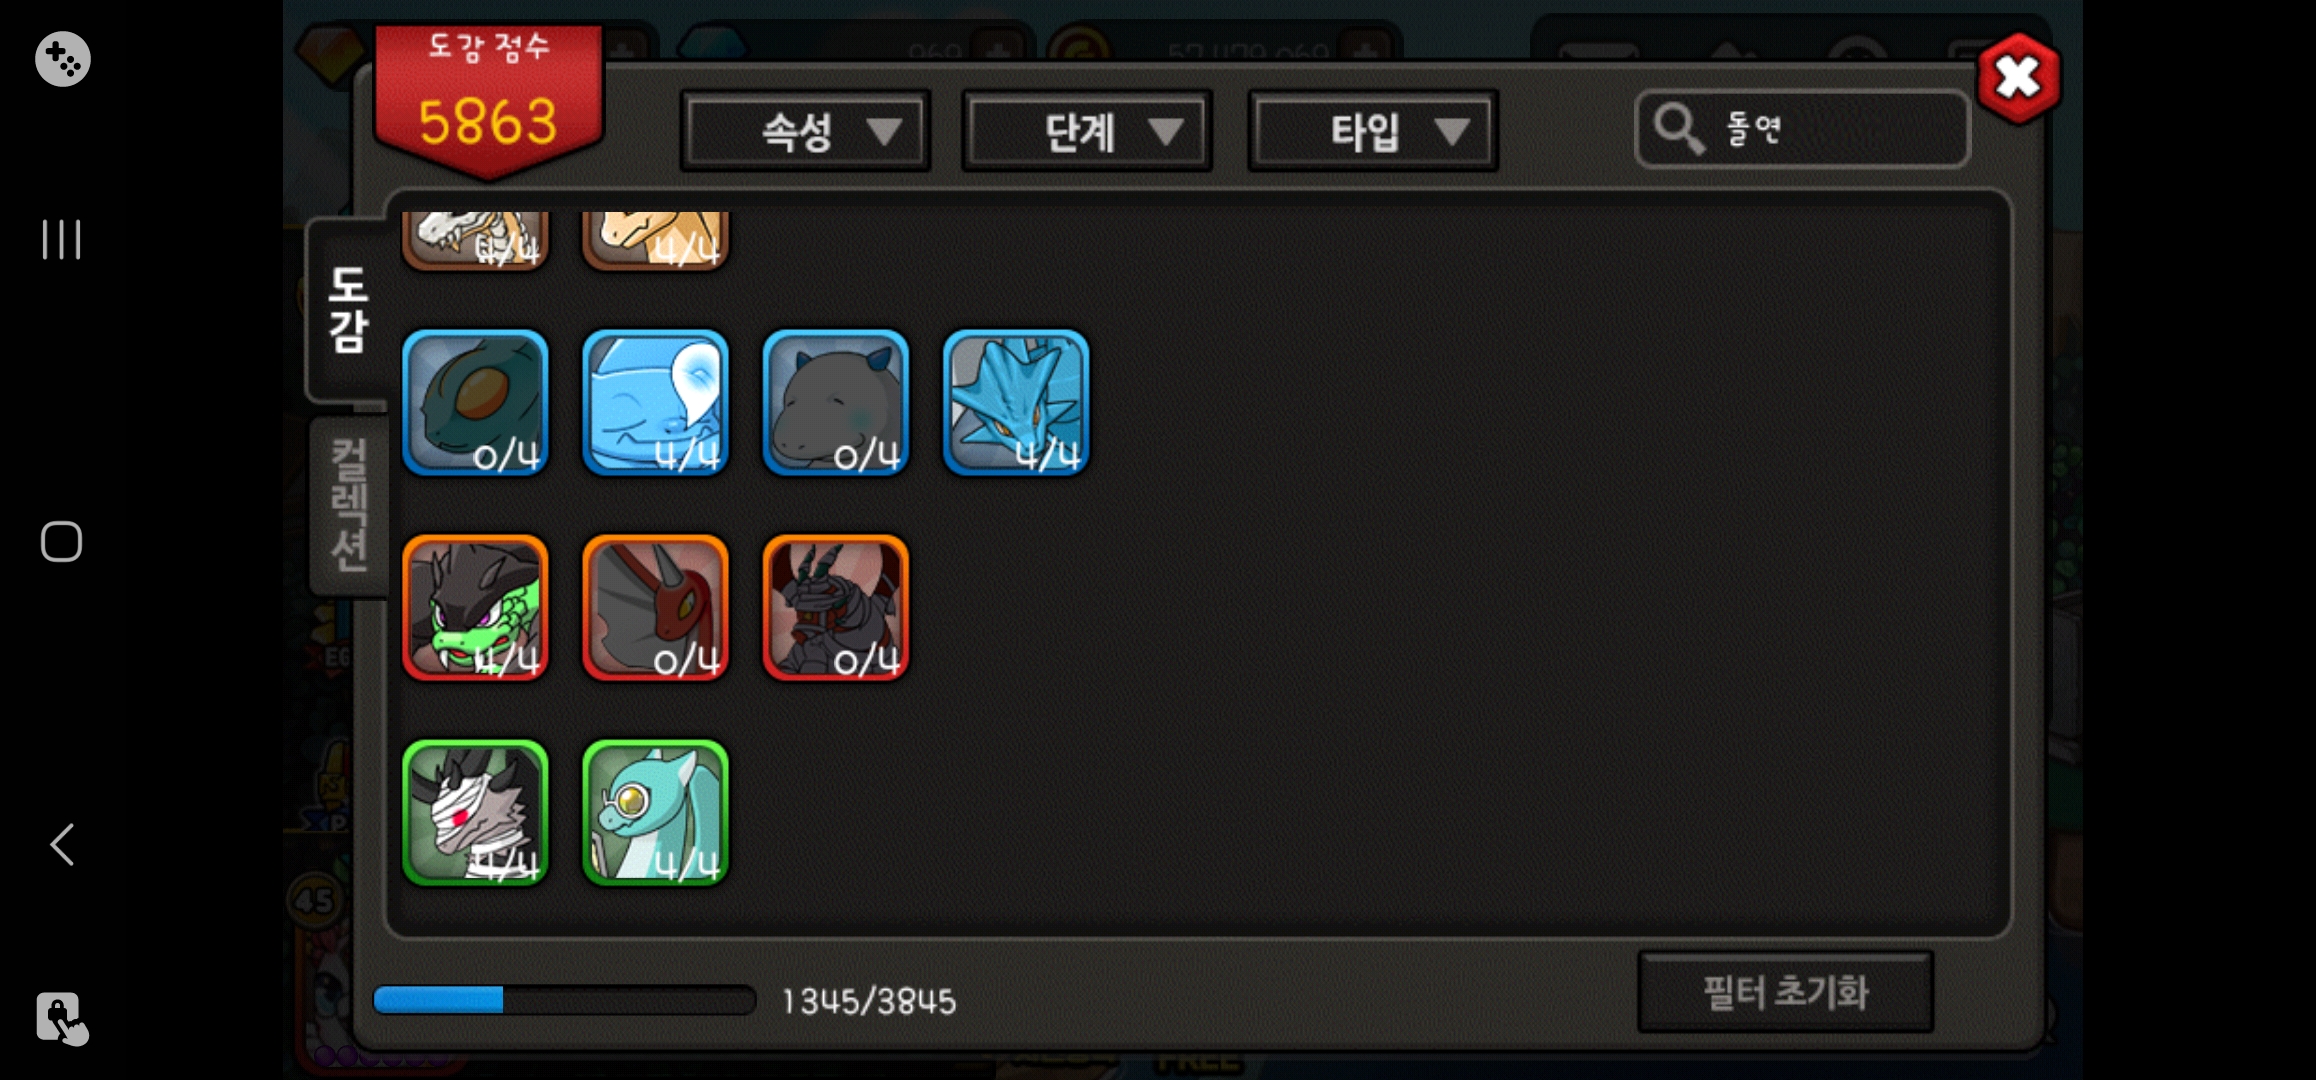2316x1080 pixels.
Task: Switch to the 도감 encyclopedia tab
Action: pos(348,310)
